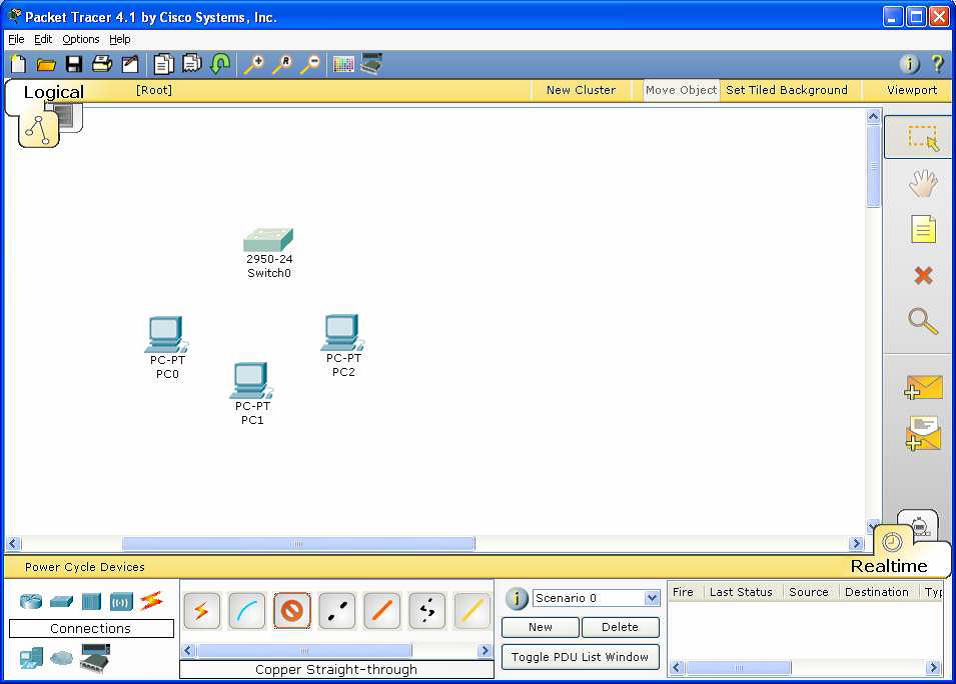
Task: Select the Realtime mode tab
Action: coord(888,566)
